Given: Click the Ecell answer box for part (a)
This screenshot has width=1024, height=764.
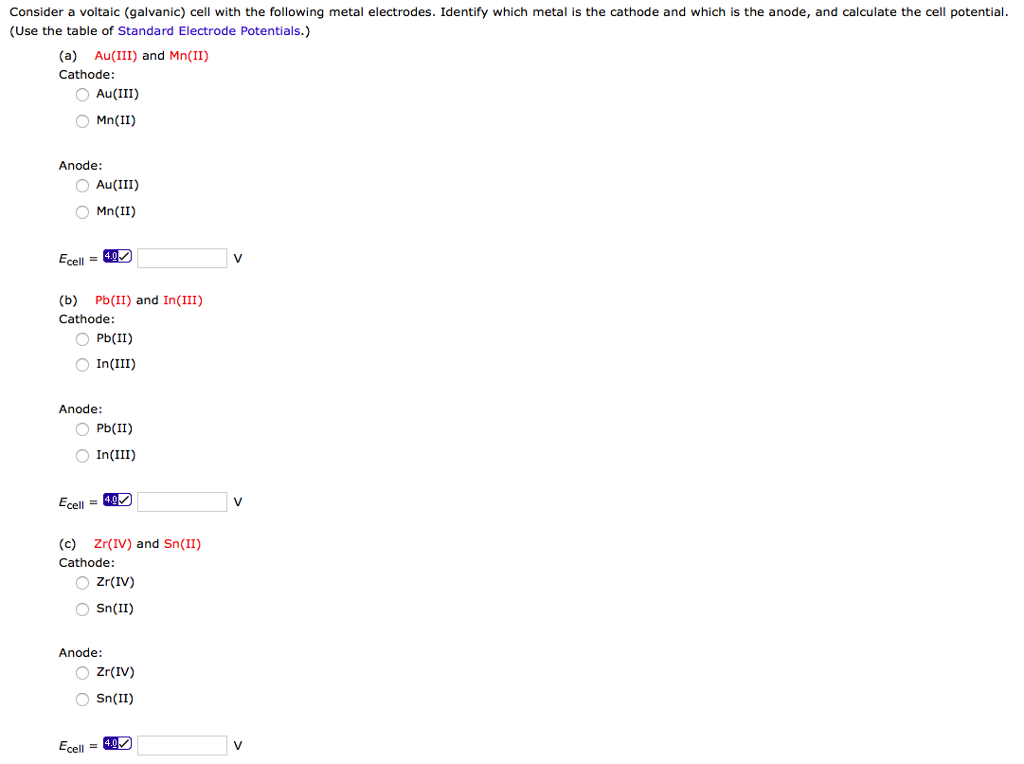Looking at the screenshot, I should click(x=182, y=257).
